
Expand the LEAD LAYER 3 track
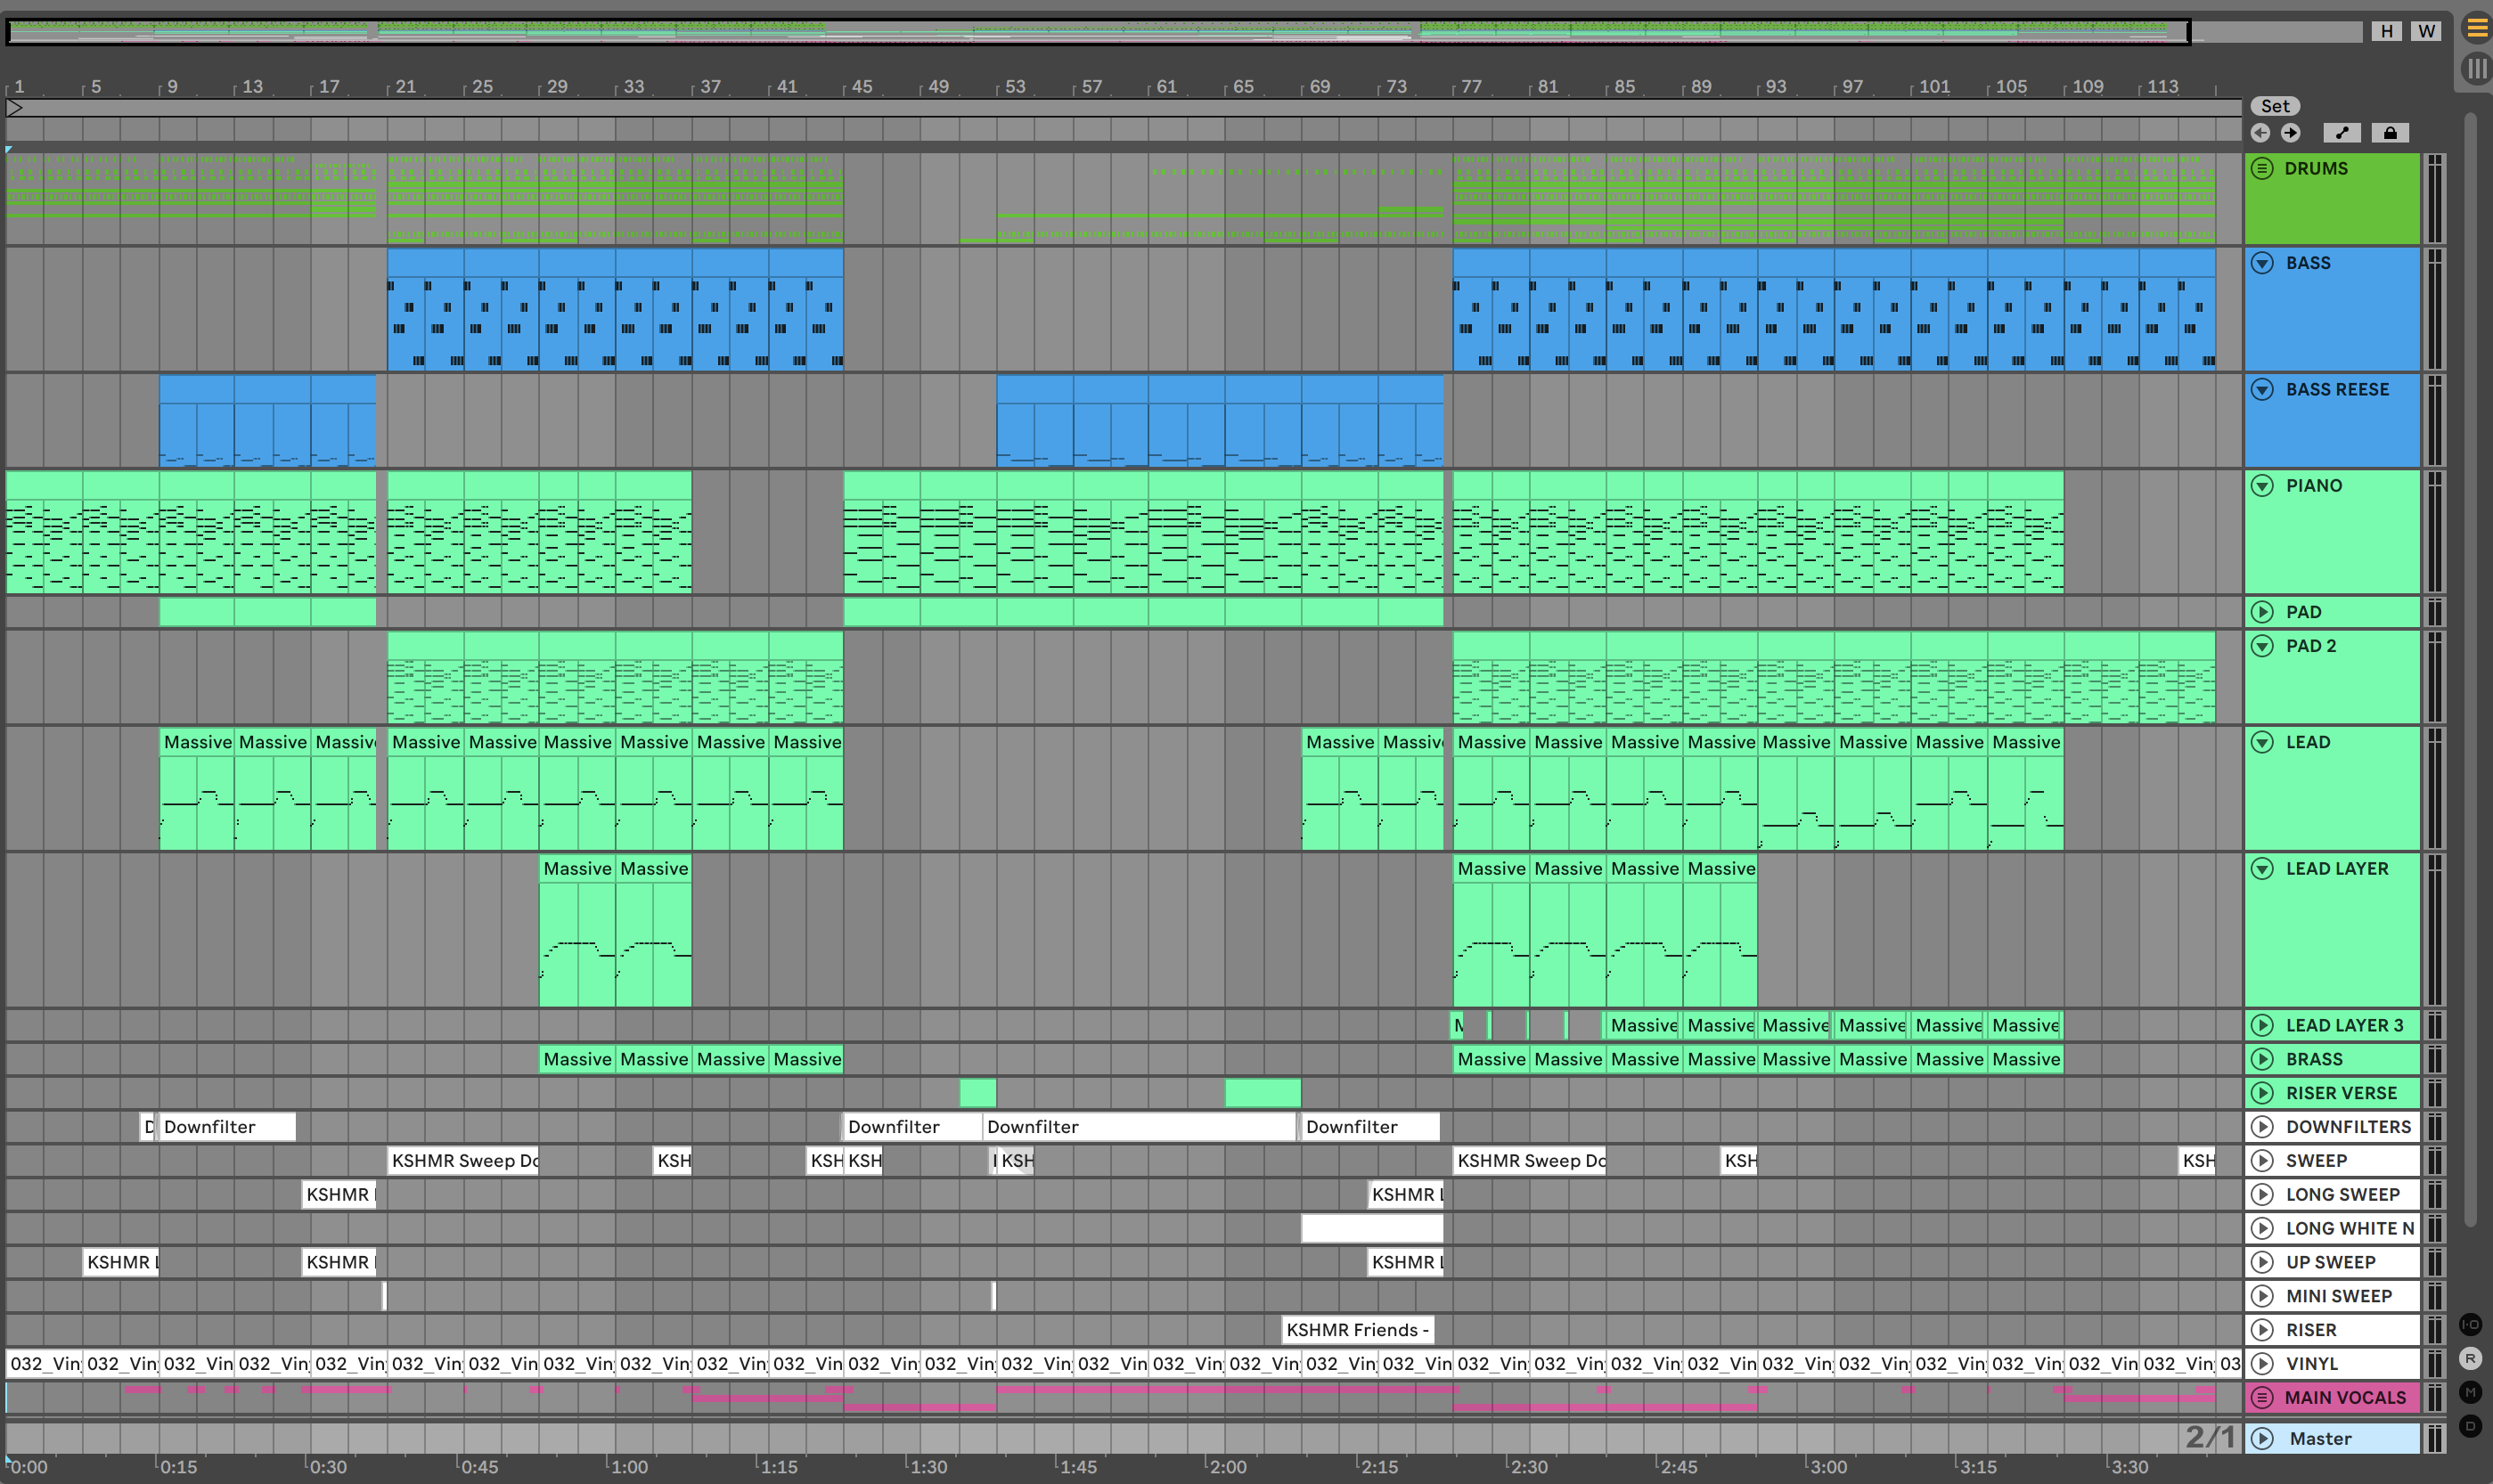pos(2262,1025)
